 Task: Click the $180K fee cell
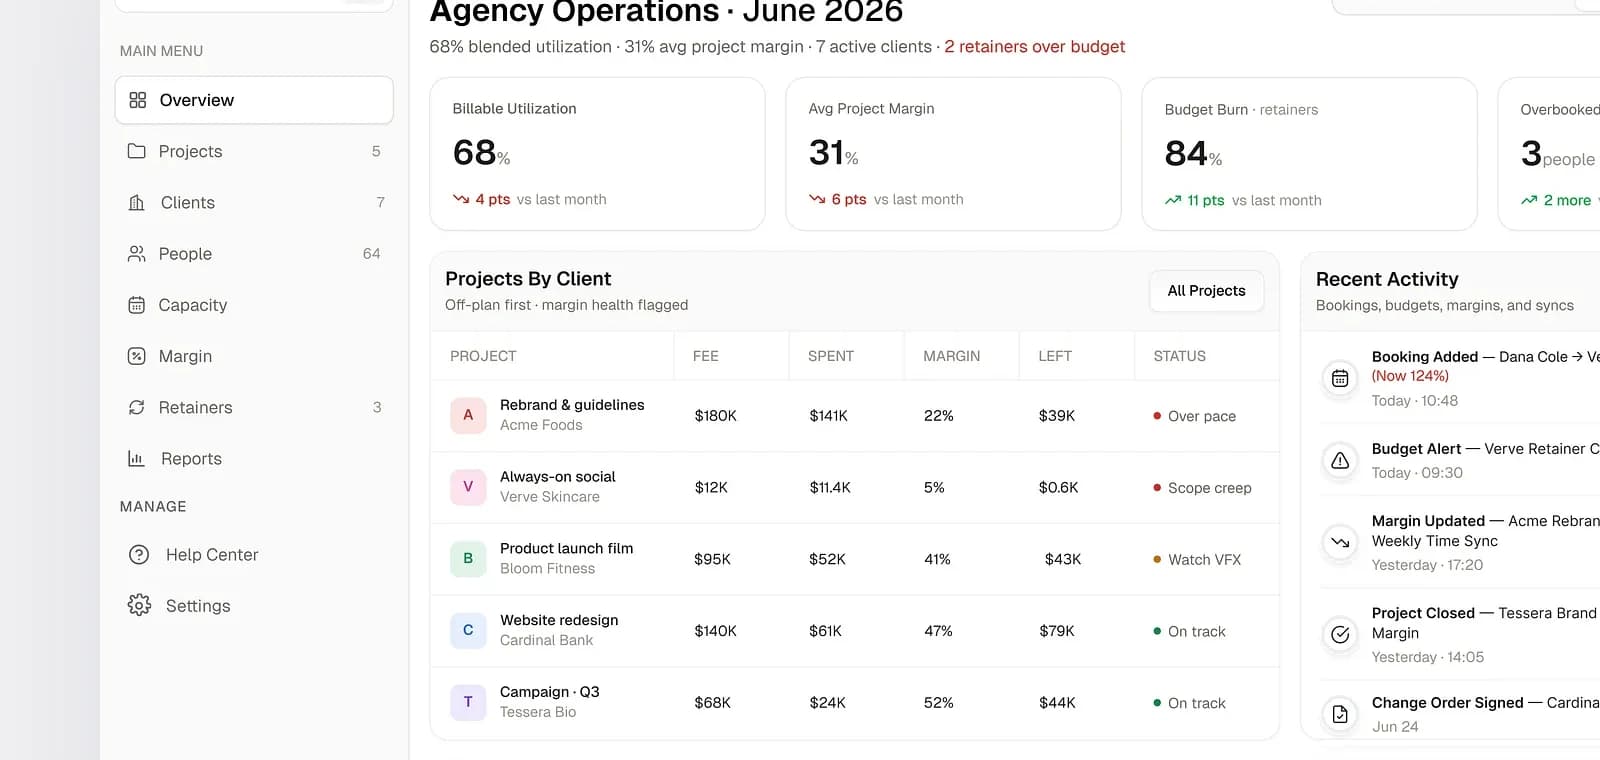716,416
